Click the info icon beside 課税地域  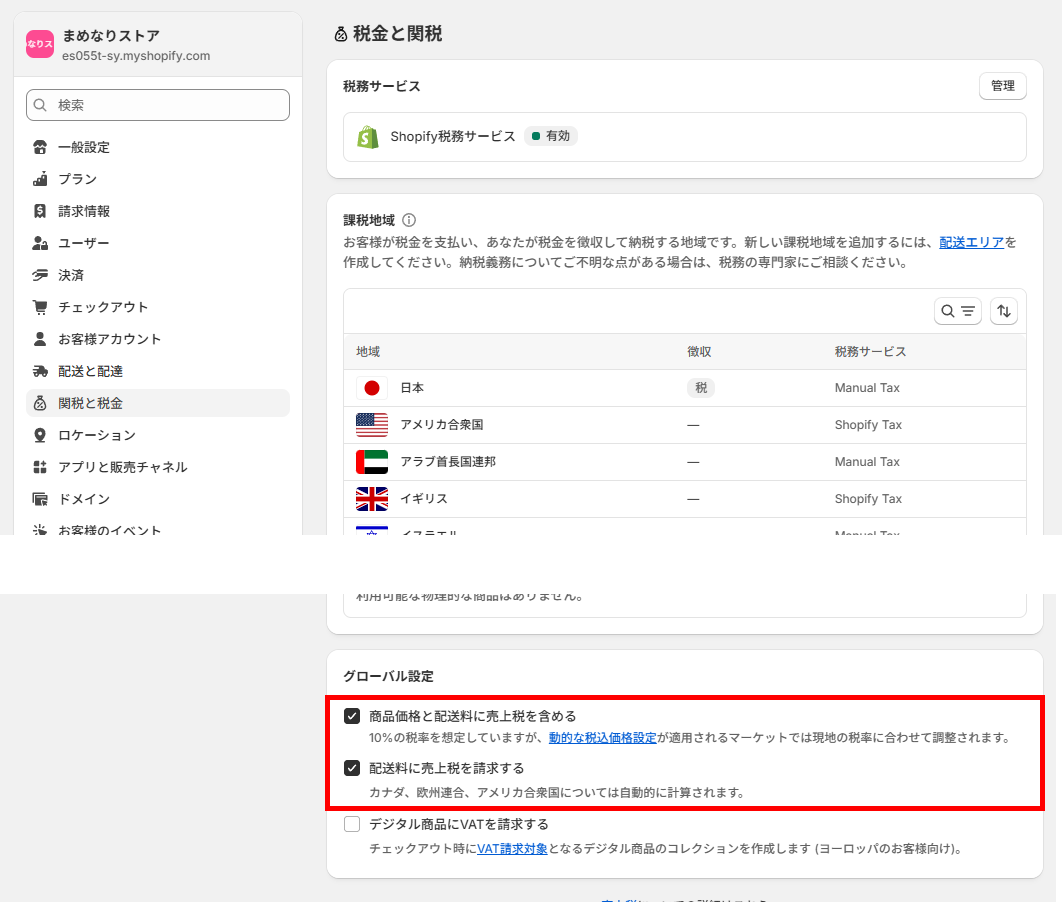[x=409, y=220]
